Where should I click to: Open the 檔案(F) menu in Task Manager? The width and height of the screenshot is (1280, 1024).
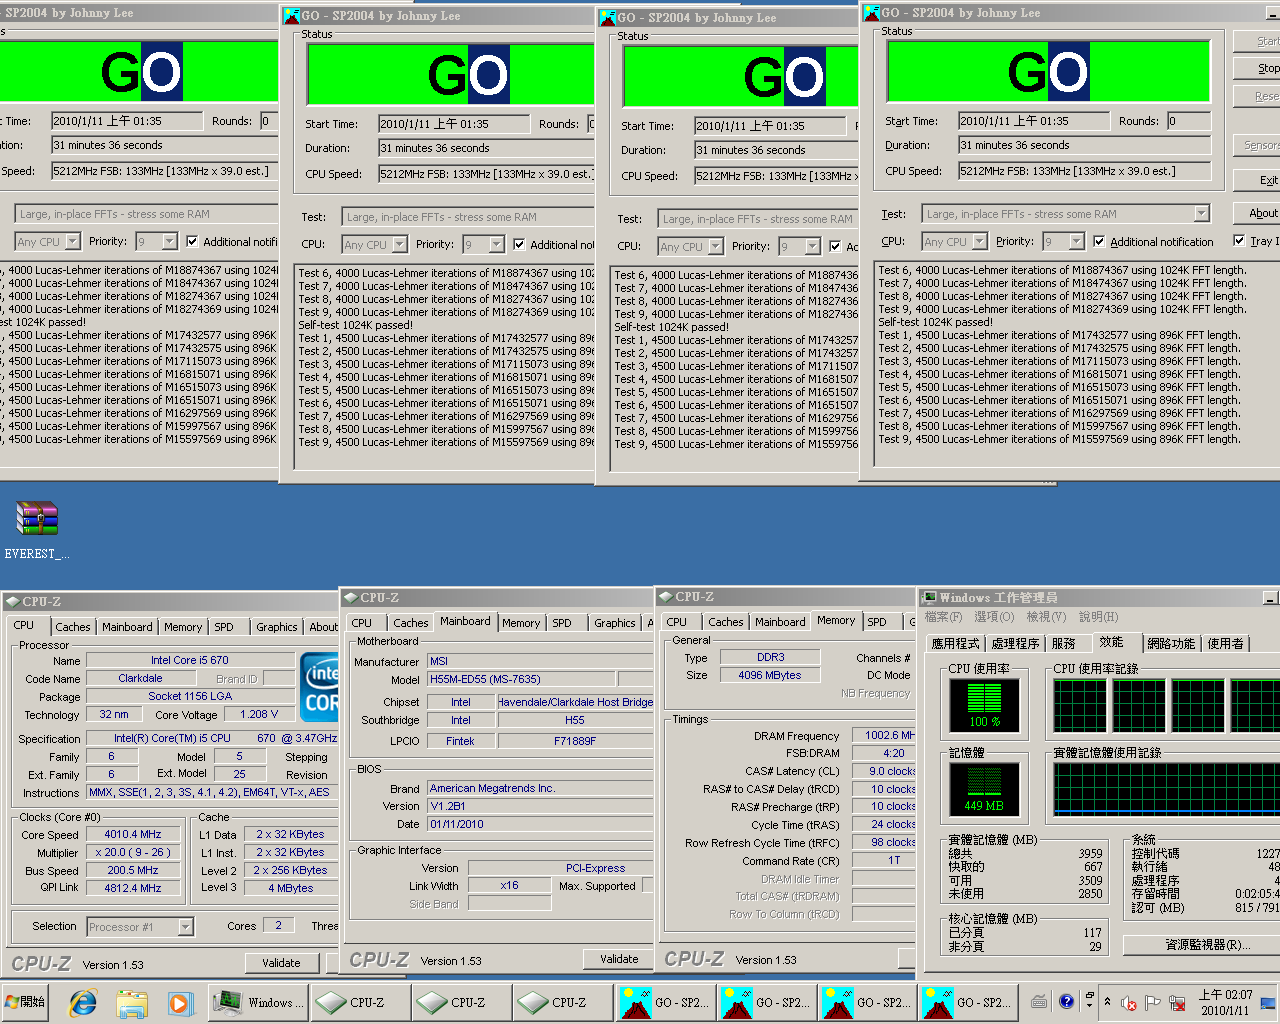(x=943, y=617)
